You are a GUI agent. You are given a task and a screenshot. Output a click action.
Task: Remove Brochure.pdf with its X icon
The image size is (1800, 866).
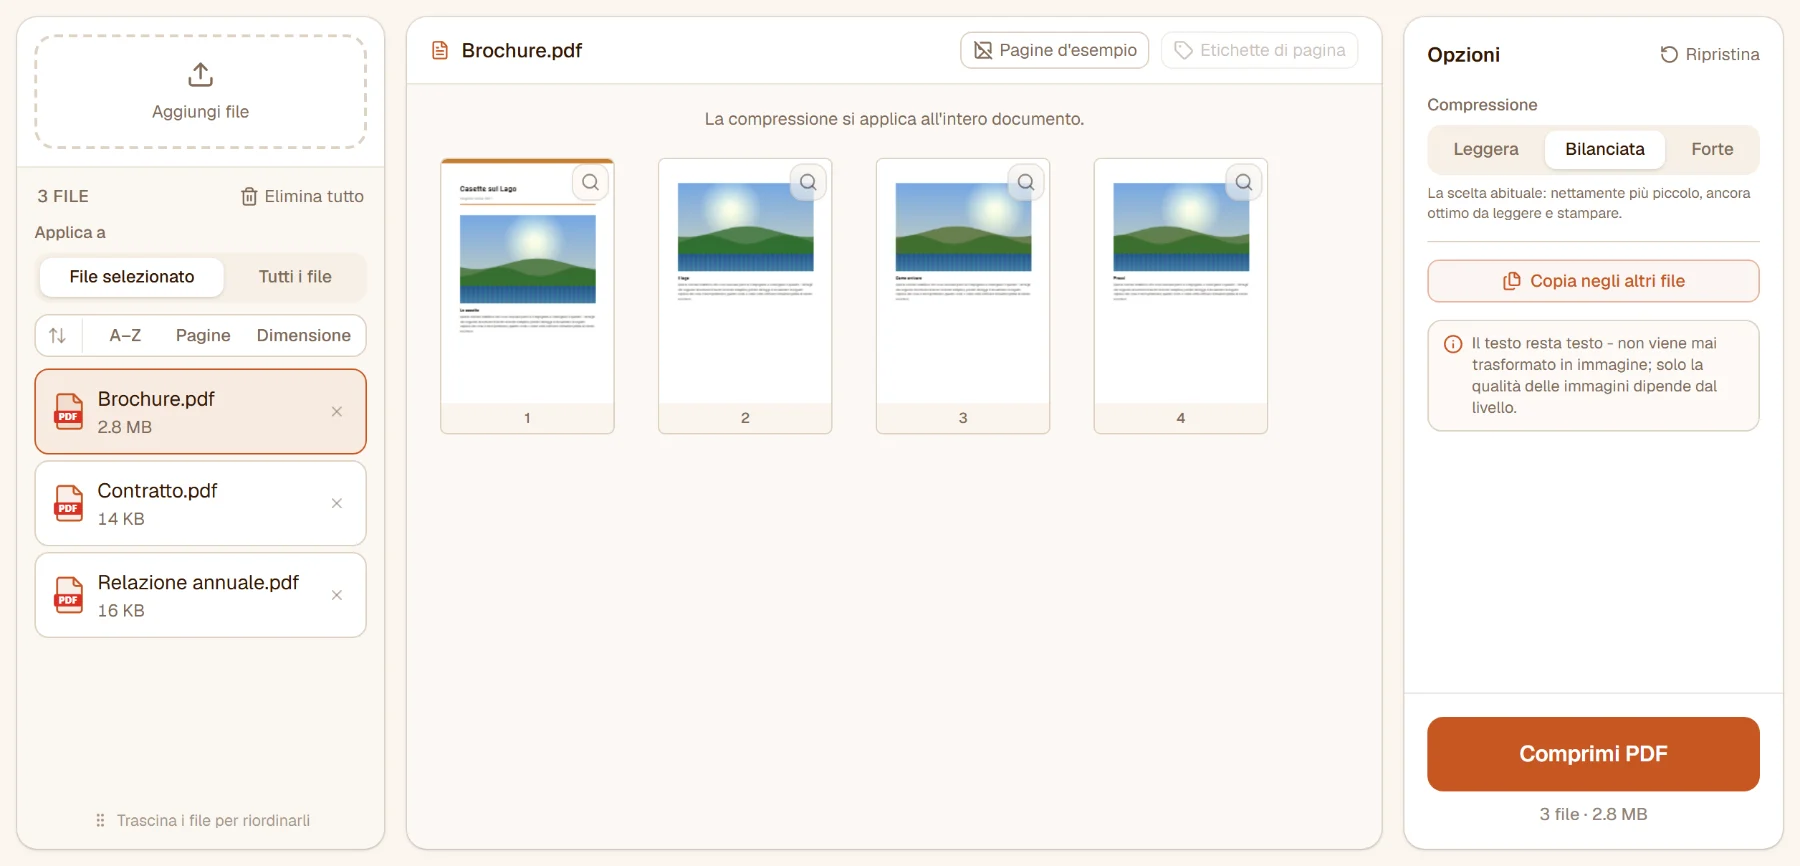tap(337, 412)
